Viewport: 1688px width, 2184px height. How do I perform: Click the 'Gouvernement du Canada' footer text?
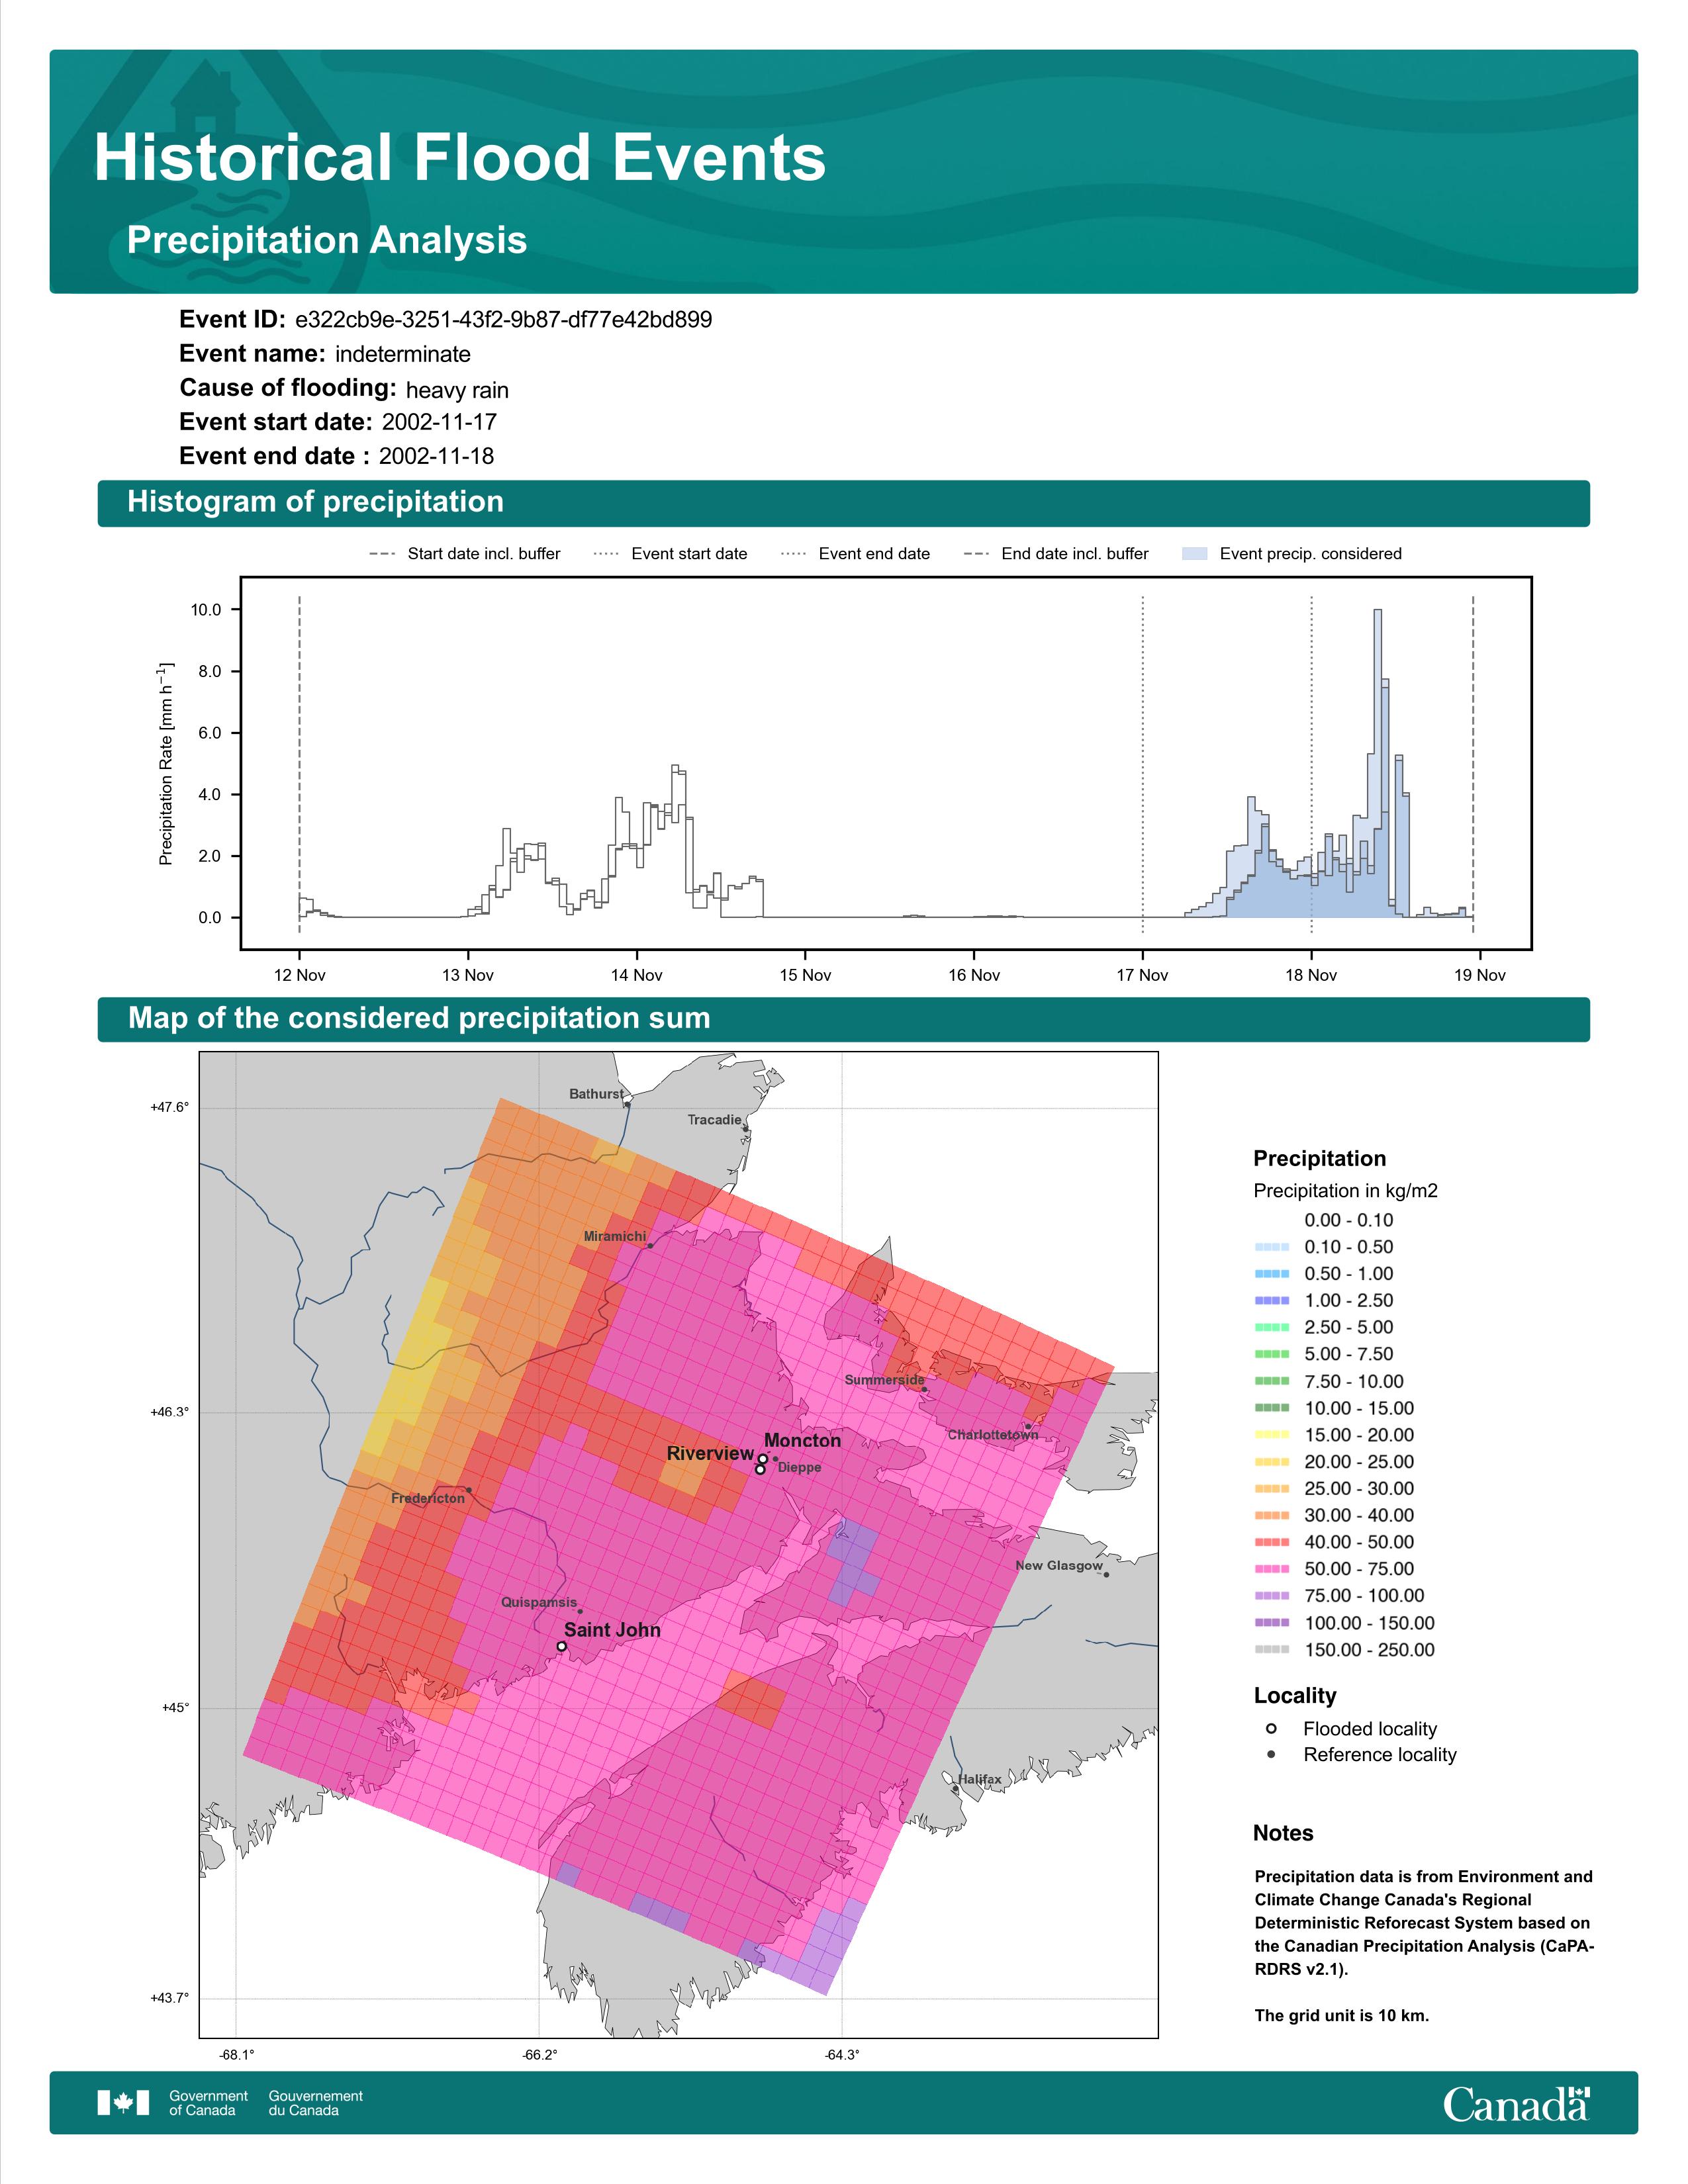pos(315,2103)
